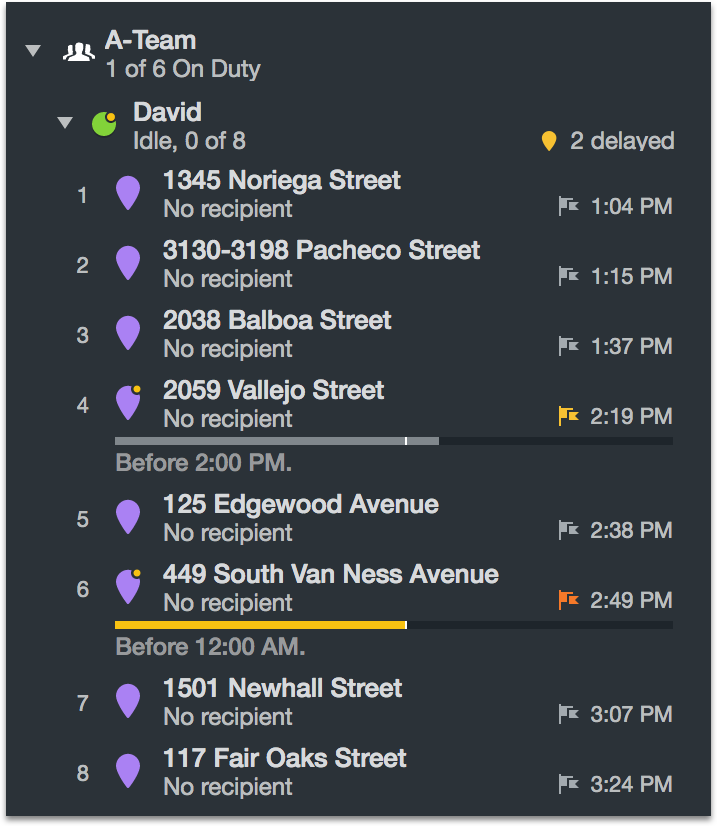Viewport: 717px width, 826px height.
Task: Click the gray flag at 1:04 PM
Action: click(568, 206)
